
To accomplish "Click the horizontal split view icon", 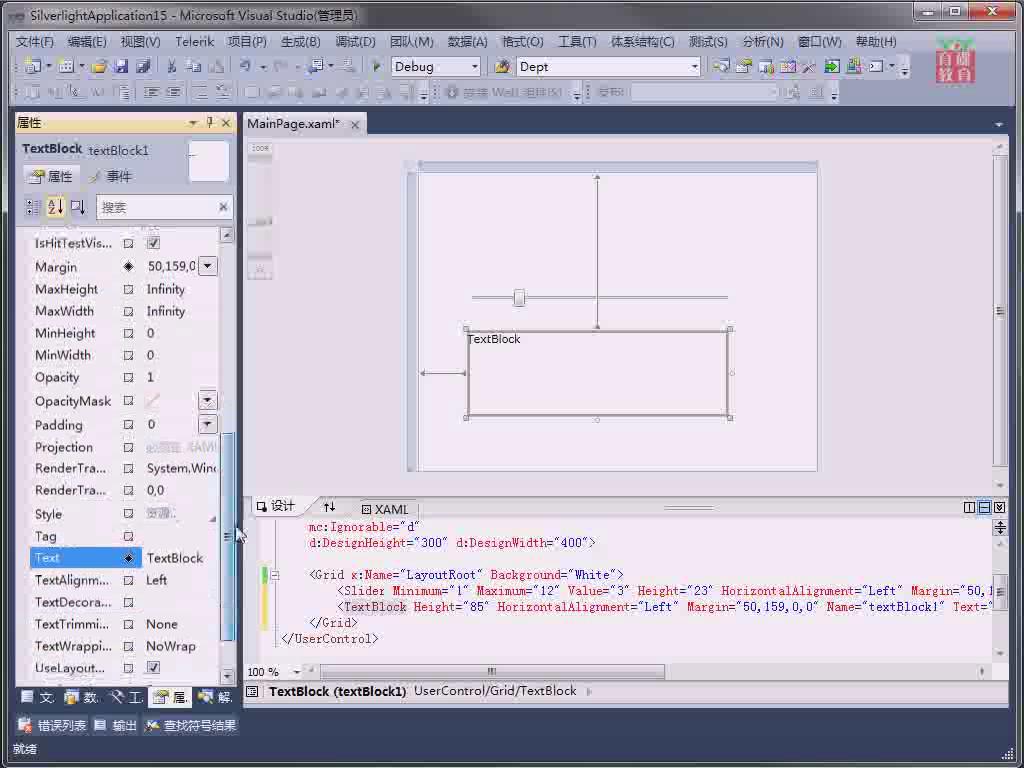I will click(x=984, y=507).
